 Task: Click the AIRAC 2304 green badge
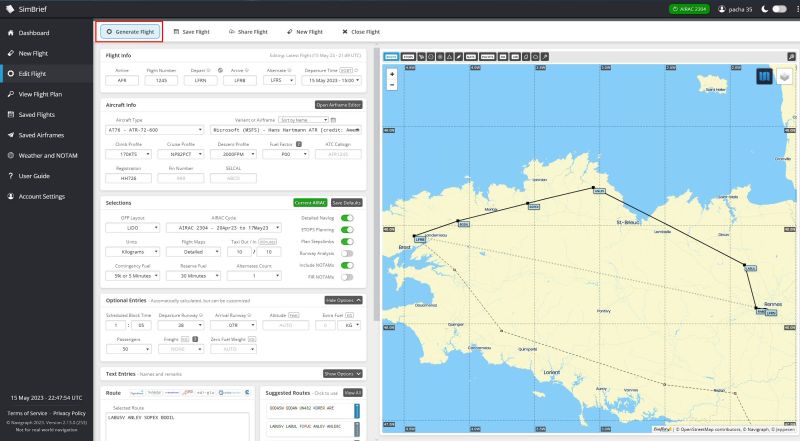[x=689, y=9]
